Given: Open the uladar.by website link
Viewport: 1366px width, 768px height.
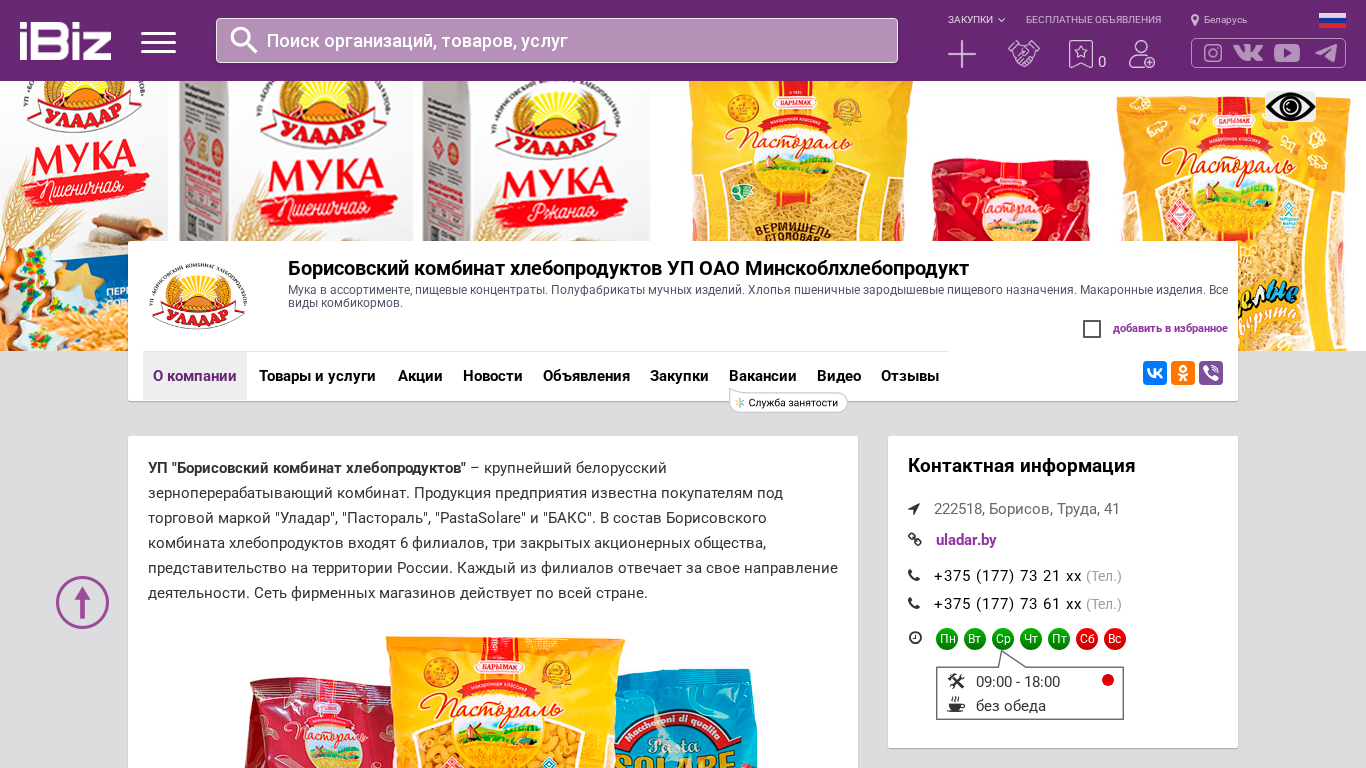Looking at the screenshot, I should [966, 540].
